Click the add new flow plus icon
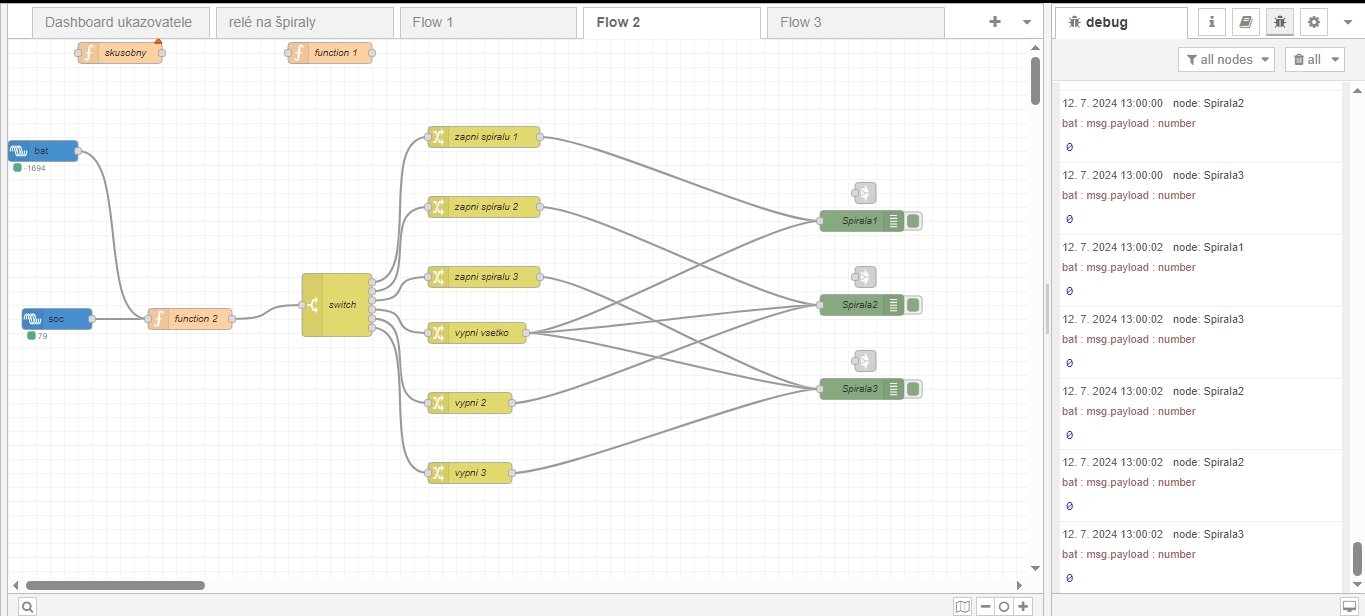The width and height of the screenshot is (1365, 616). pyautogui.click(x=994, y=22)
